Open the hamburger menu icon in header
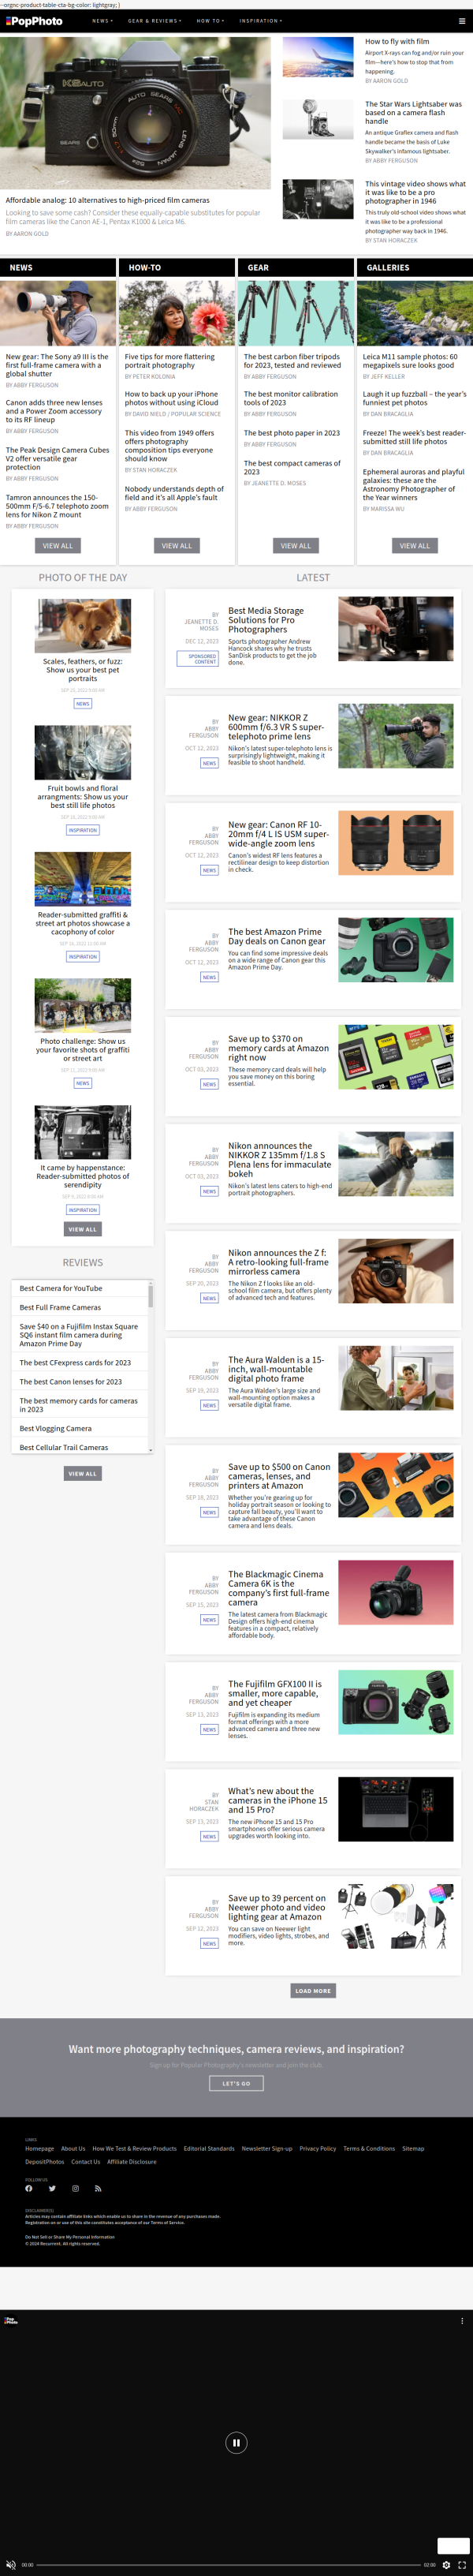Screen dimensions: 473x2576 461,20
